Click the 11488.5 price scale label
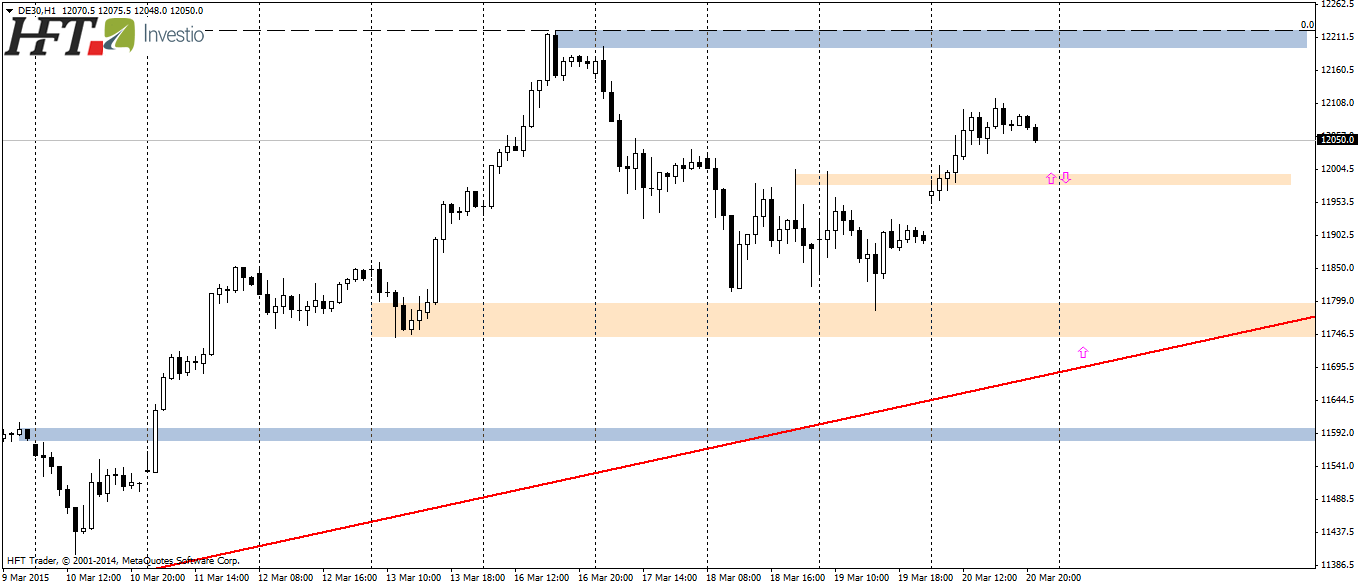Viewport: 1358px width, 586px height. click(x=1337, y=499)
